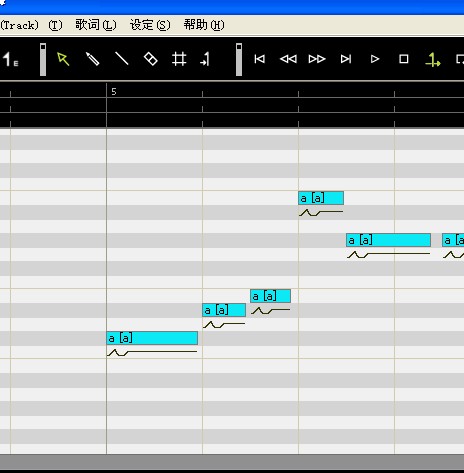Screen dimensions: 464x473
Task: Click the partially visible loop icon
Action: point(460,59)
